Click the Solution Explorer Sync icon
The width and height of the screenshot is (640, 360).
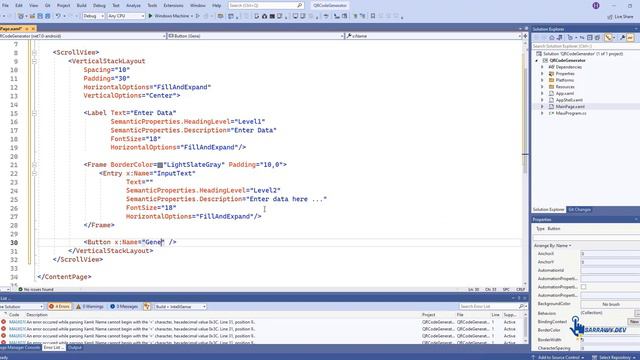tap(582, 38)
